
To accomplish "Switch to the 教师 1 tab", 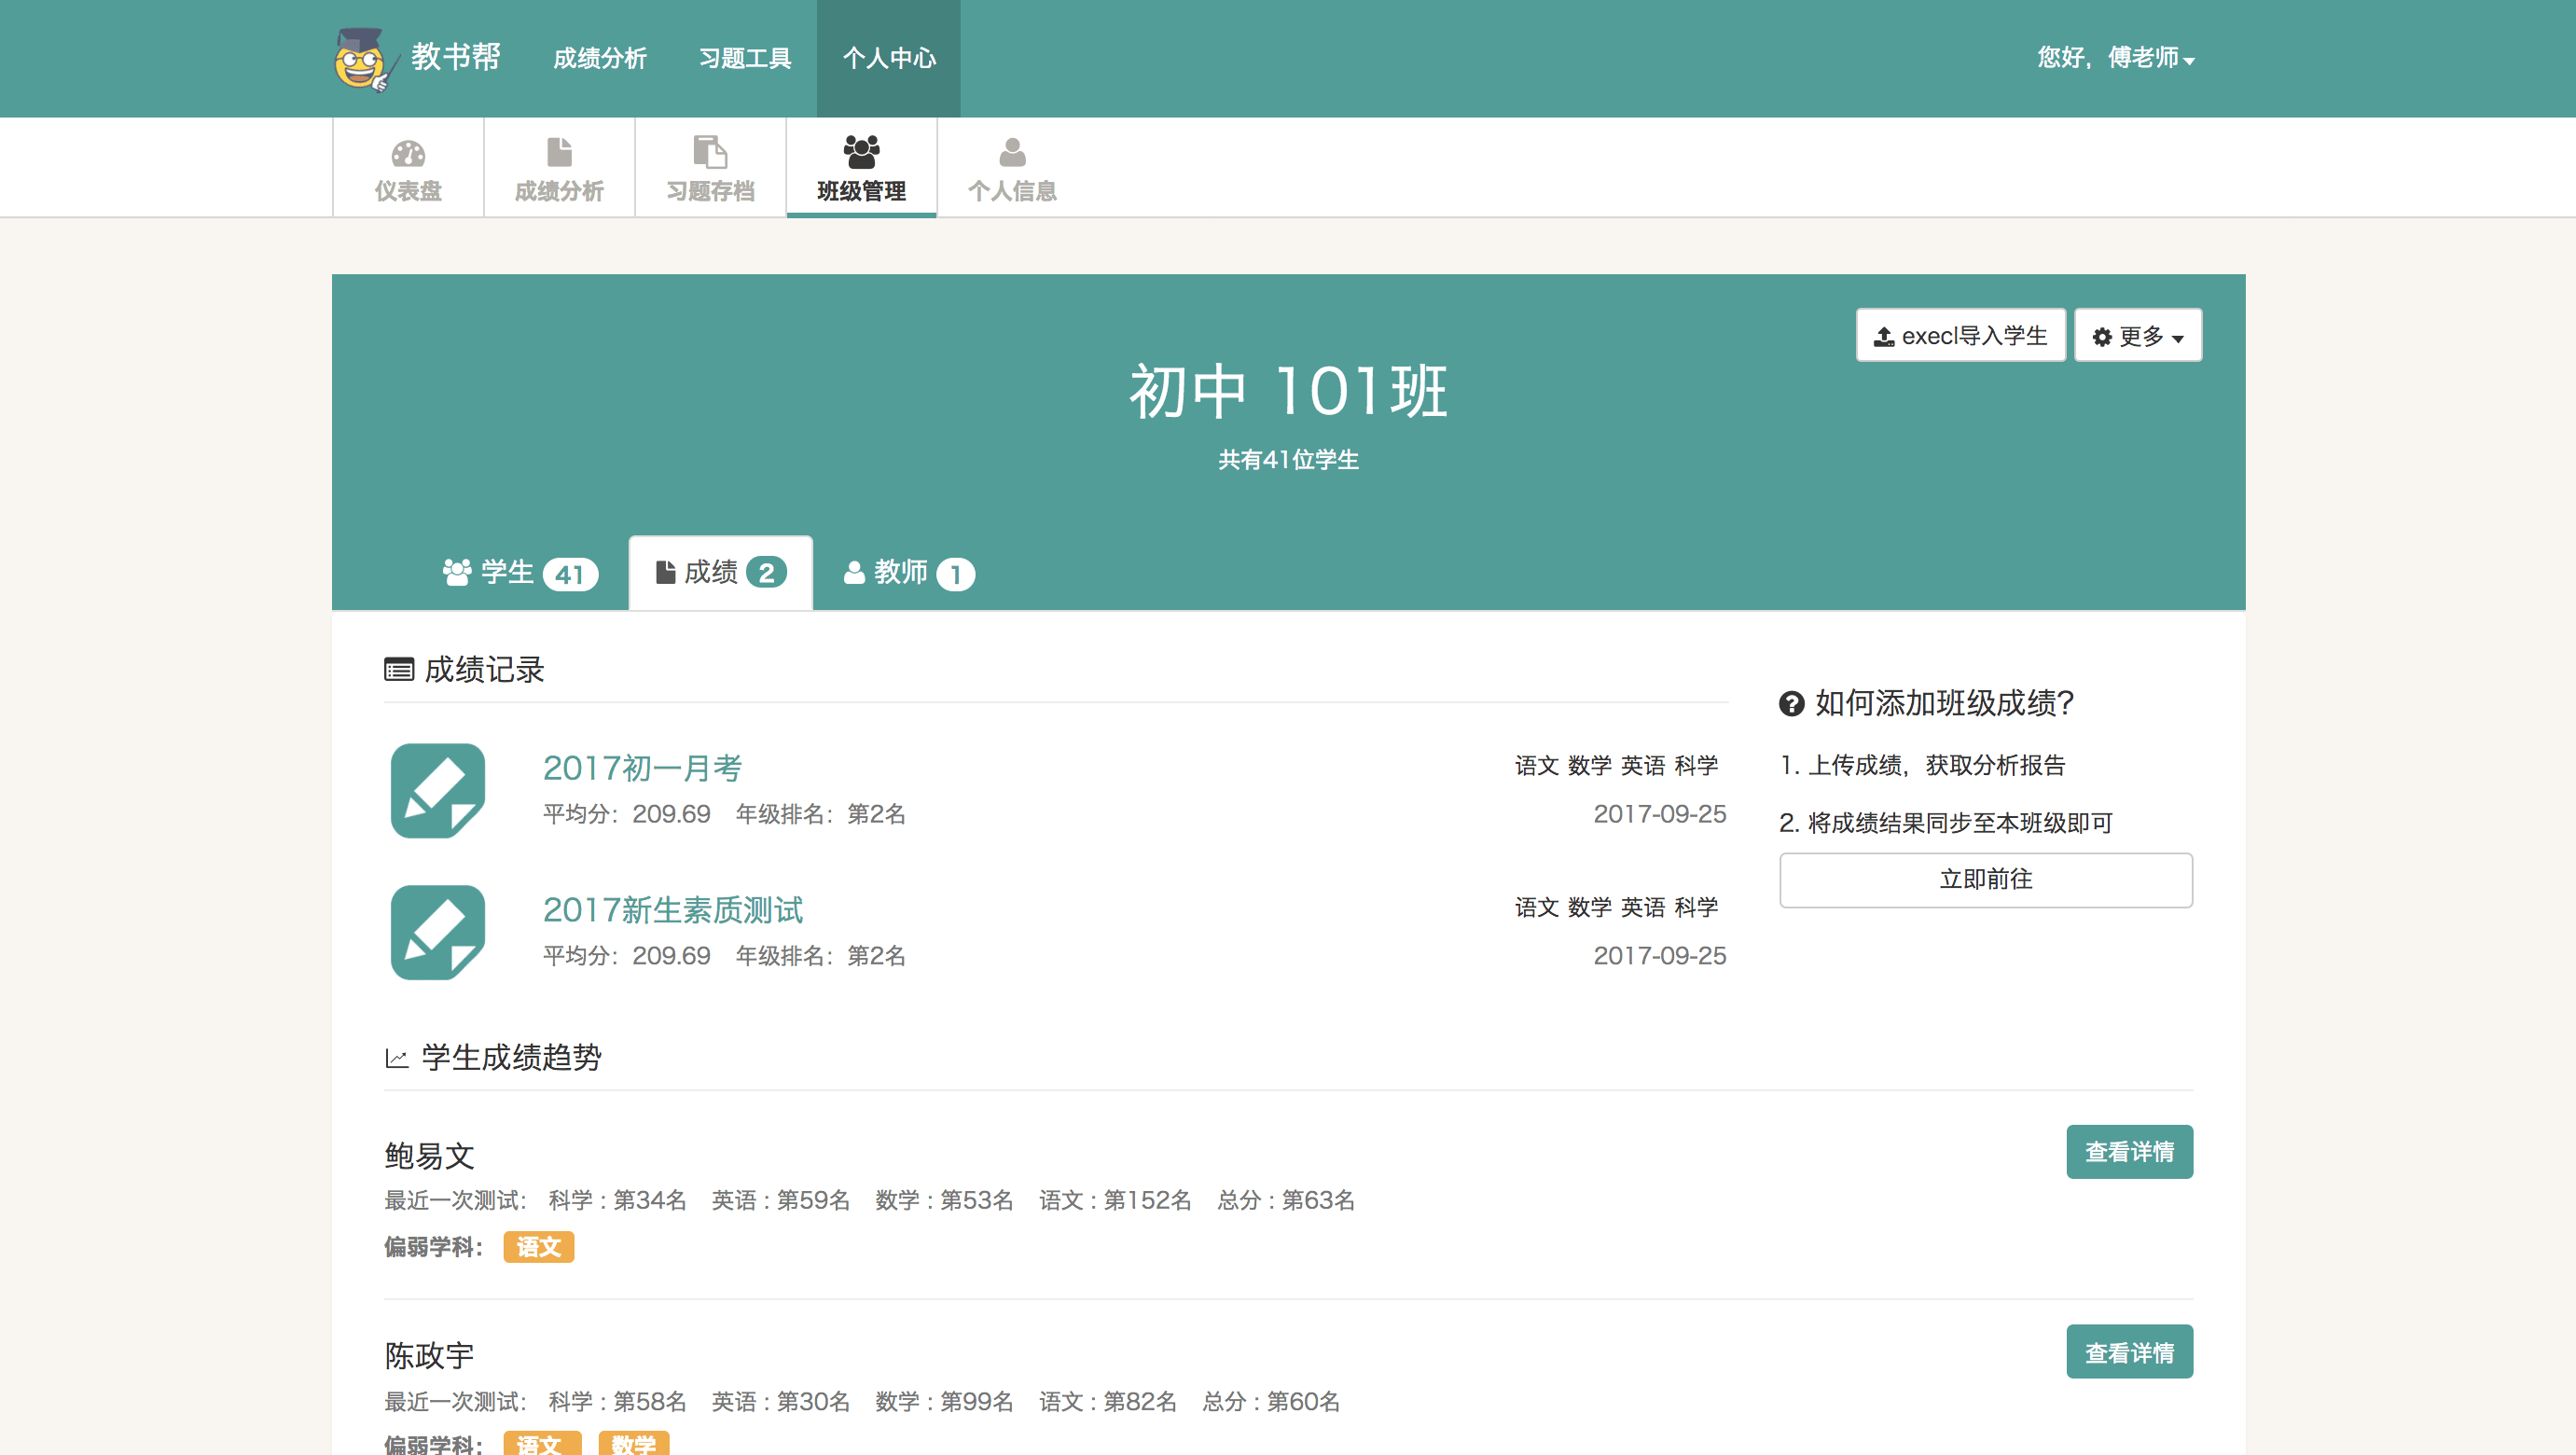I will click(908, 573).
